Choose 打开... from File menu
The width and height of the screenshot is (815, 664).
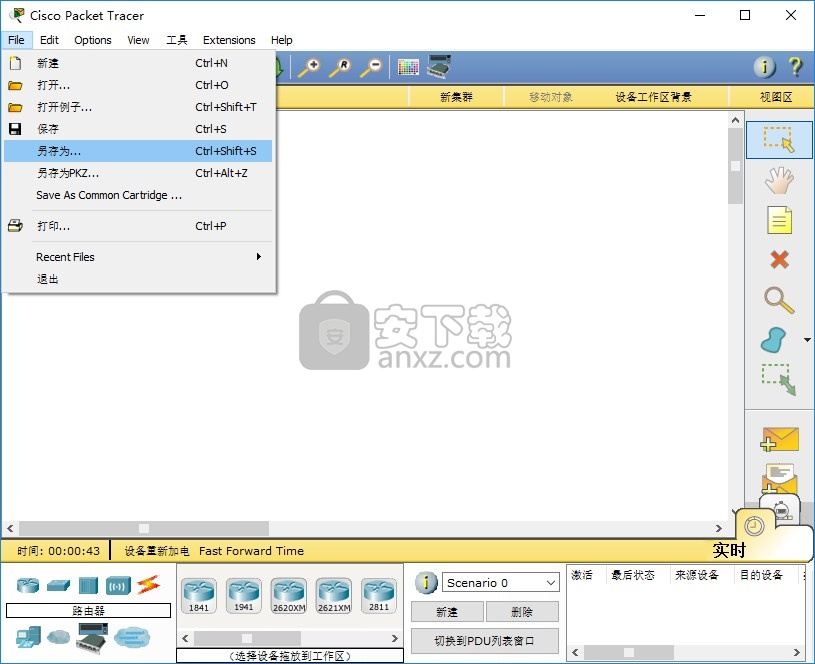click(138, 85)
